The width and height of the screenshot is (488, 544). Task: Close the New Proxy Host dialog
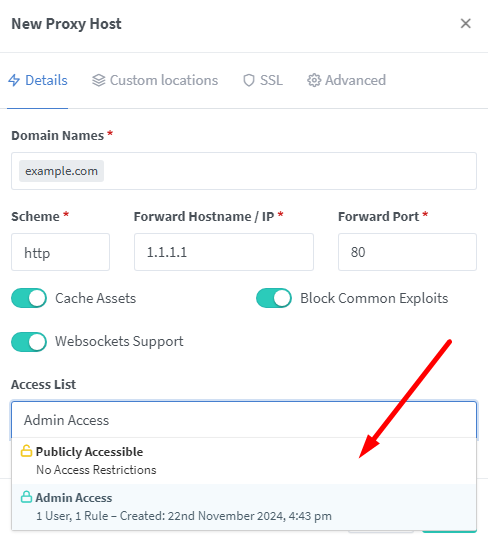point(465,24)
